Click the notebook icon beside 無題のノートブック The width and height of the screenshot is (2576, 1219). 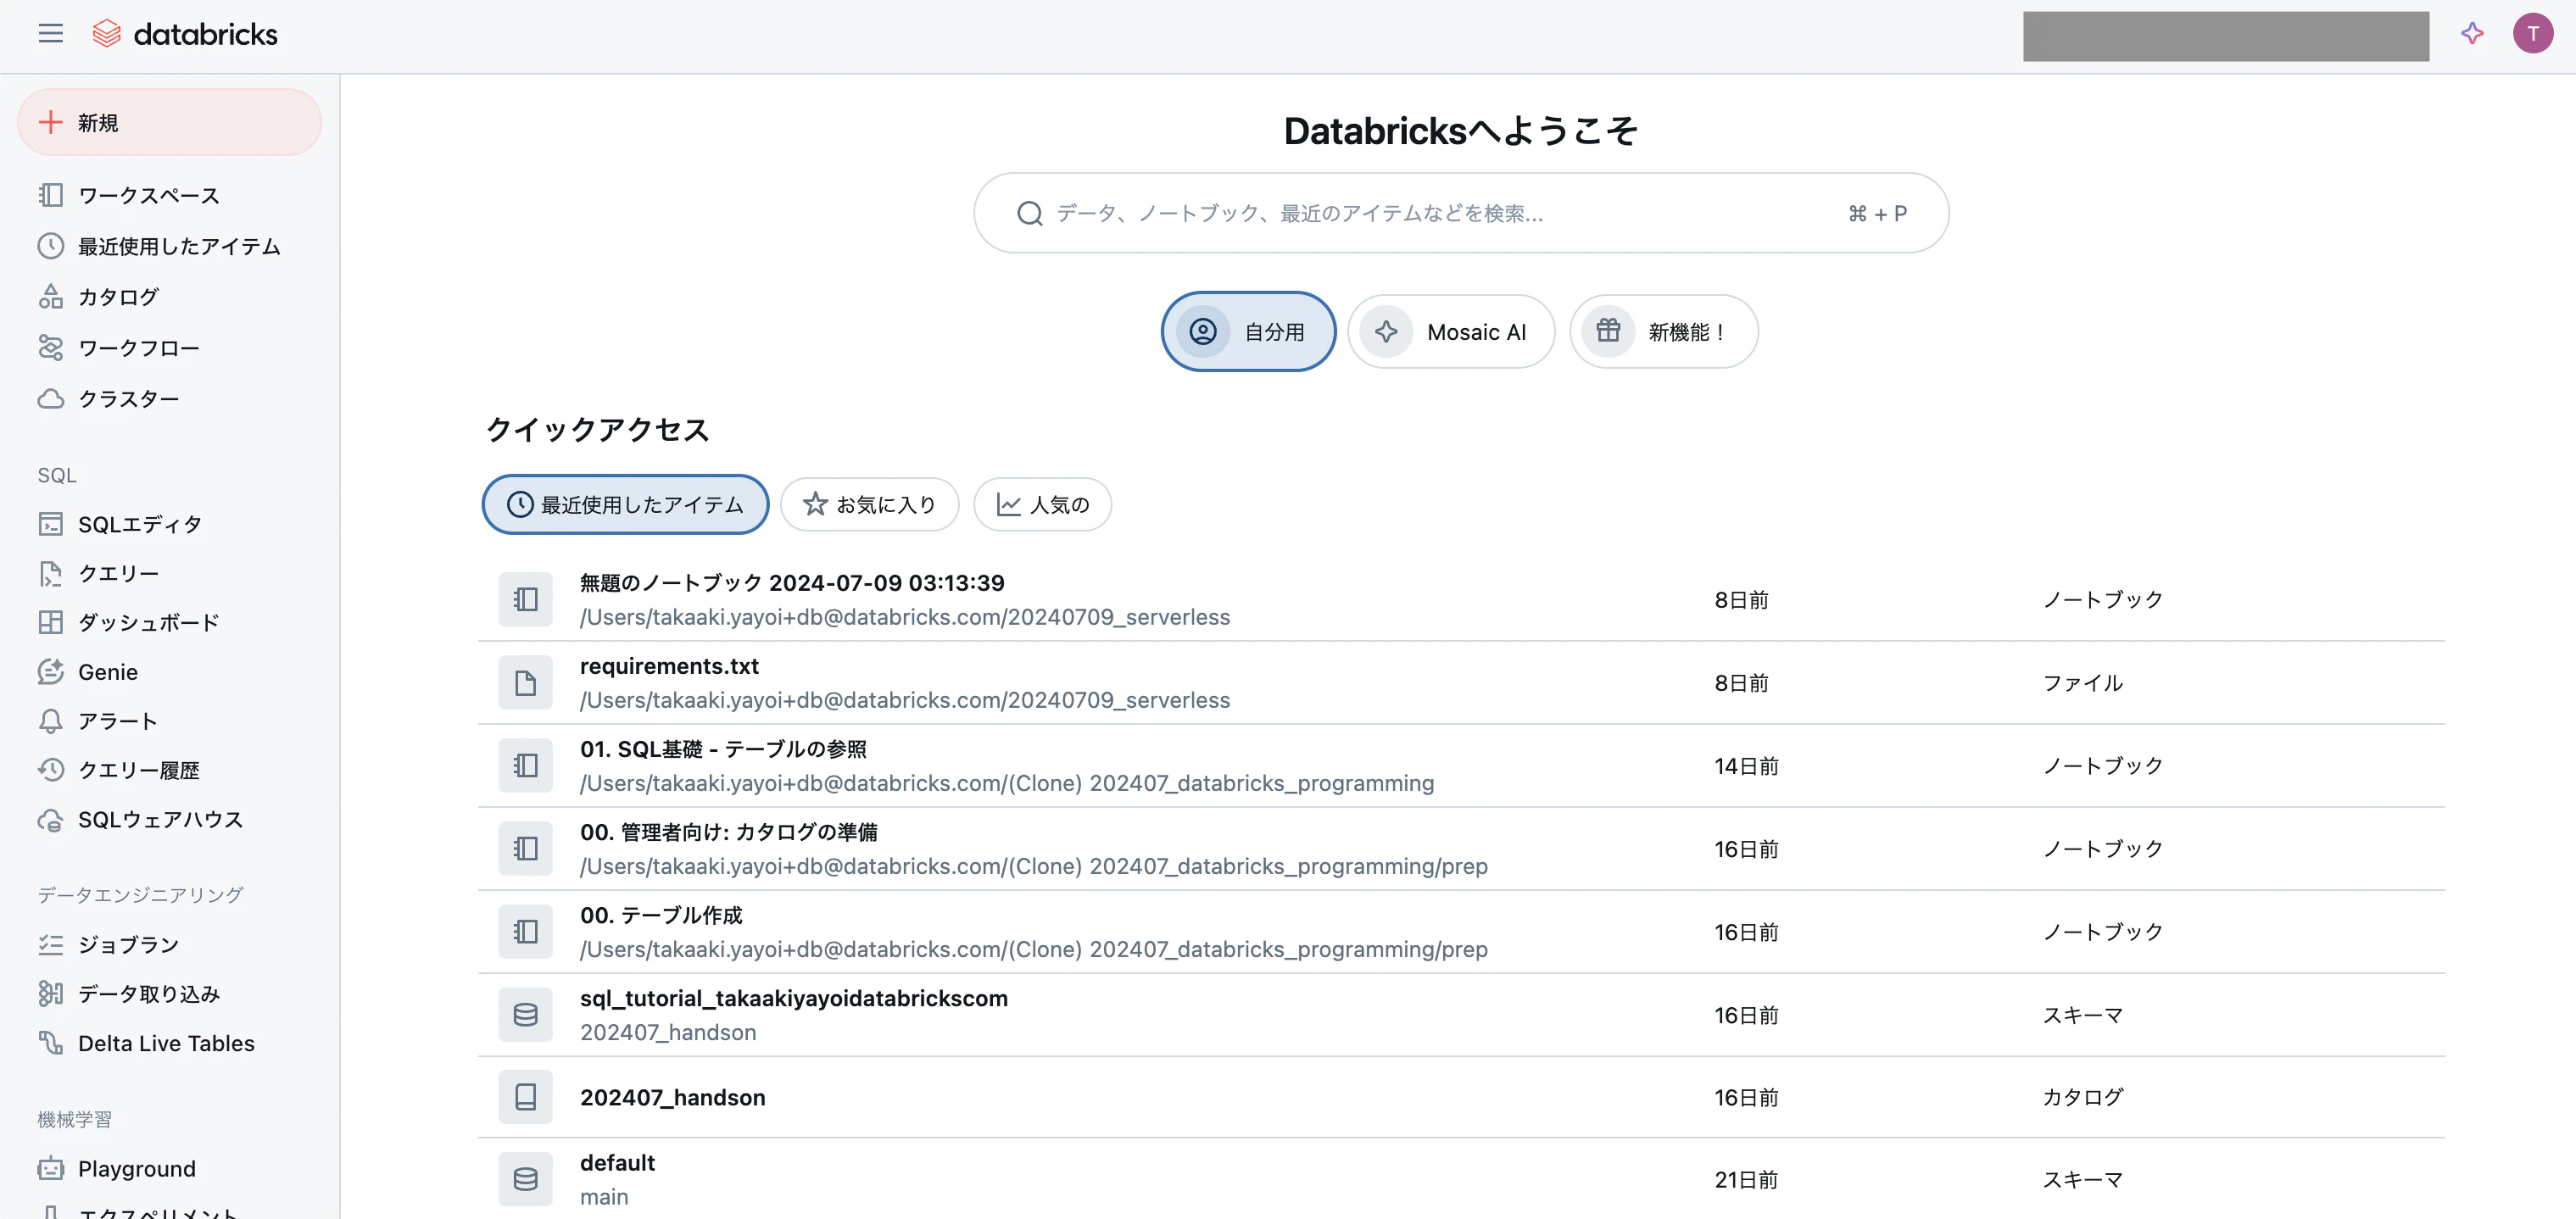coord(525,599)
